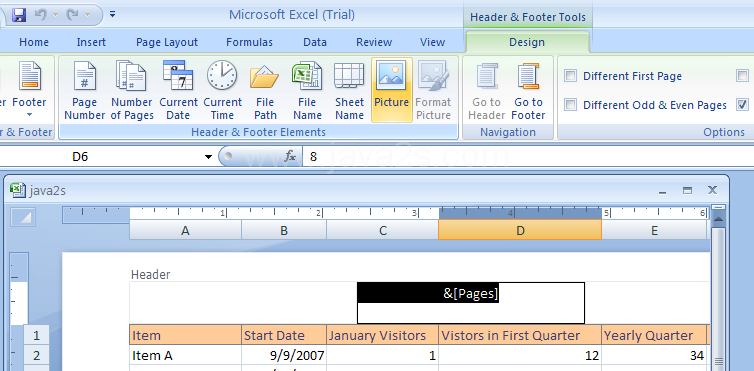Screen dimensions: 754x371
Task: Click the Save icon in quick access toolbar
Action: pos(19,15)
